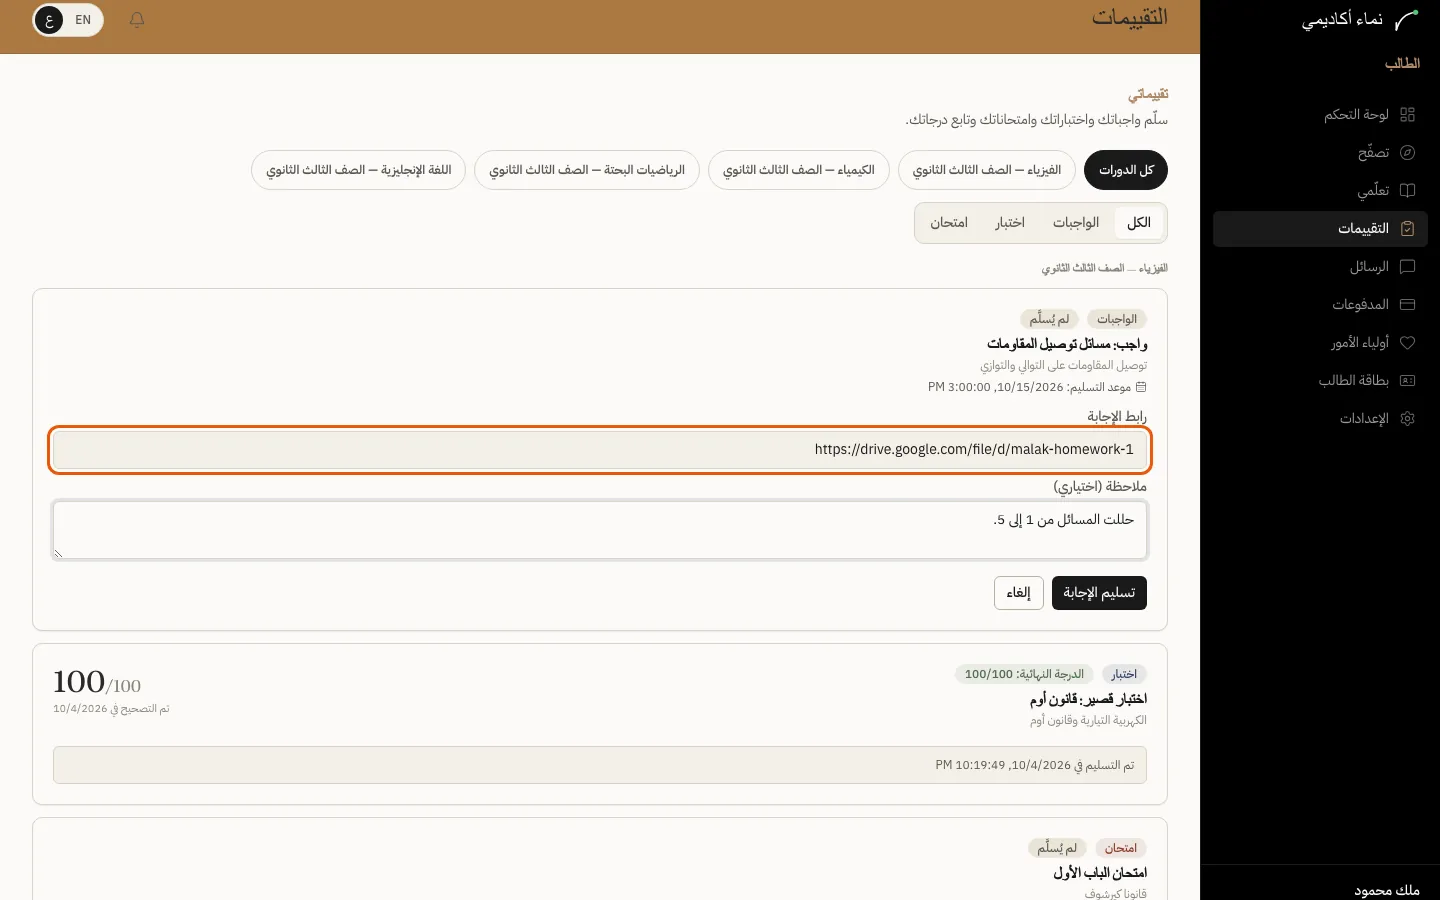Open لوحة التحكم in the sidebar
The width and height of the screenshot is (1440, 900).
(1320, 115)
